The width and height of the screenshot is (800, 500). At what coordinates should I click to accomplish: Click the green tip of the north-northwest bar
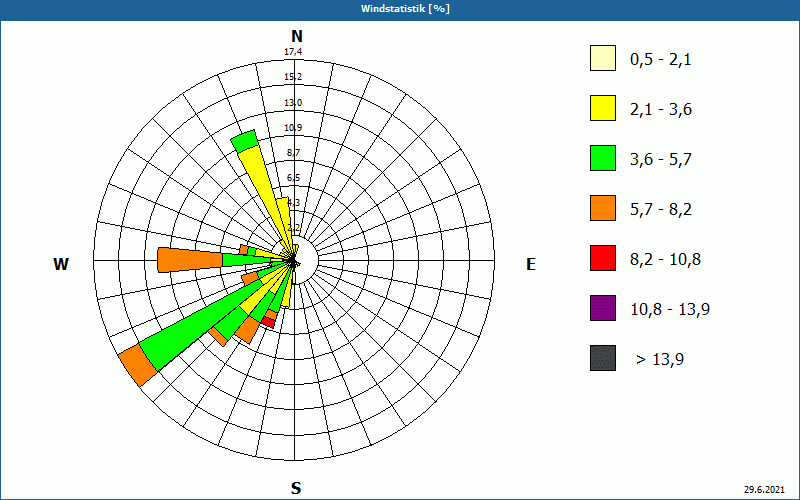click(x=245, y=141)
